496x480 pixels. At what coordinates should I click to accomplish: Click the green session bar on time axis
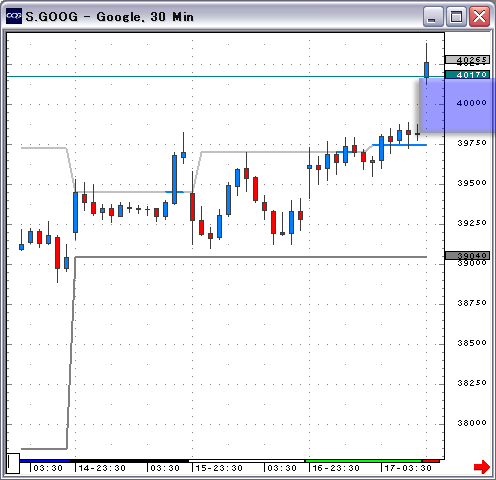pos(364,461)
